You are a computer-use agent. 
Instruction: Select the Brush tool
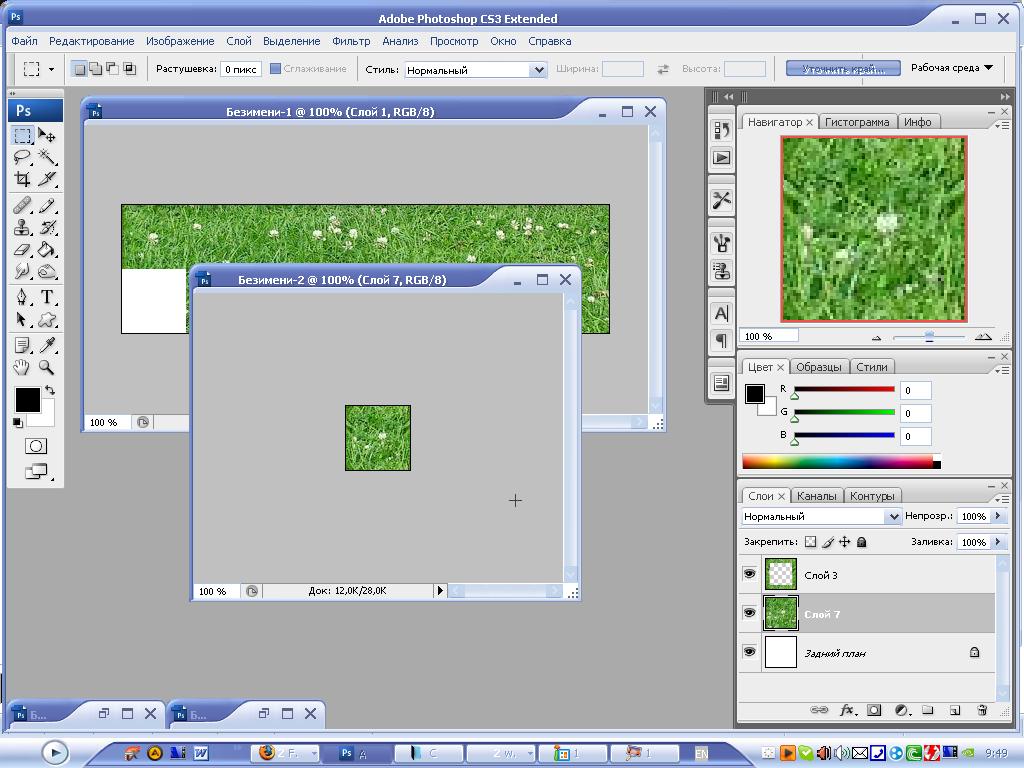coord(47,206)
